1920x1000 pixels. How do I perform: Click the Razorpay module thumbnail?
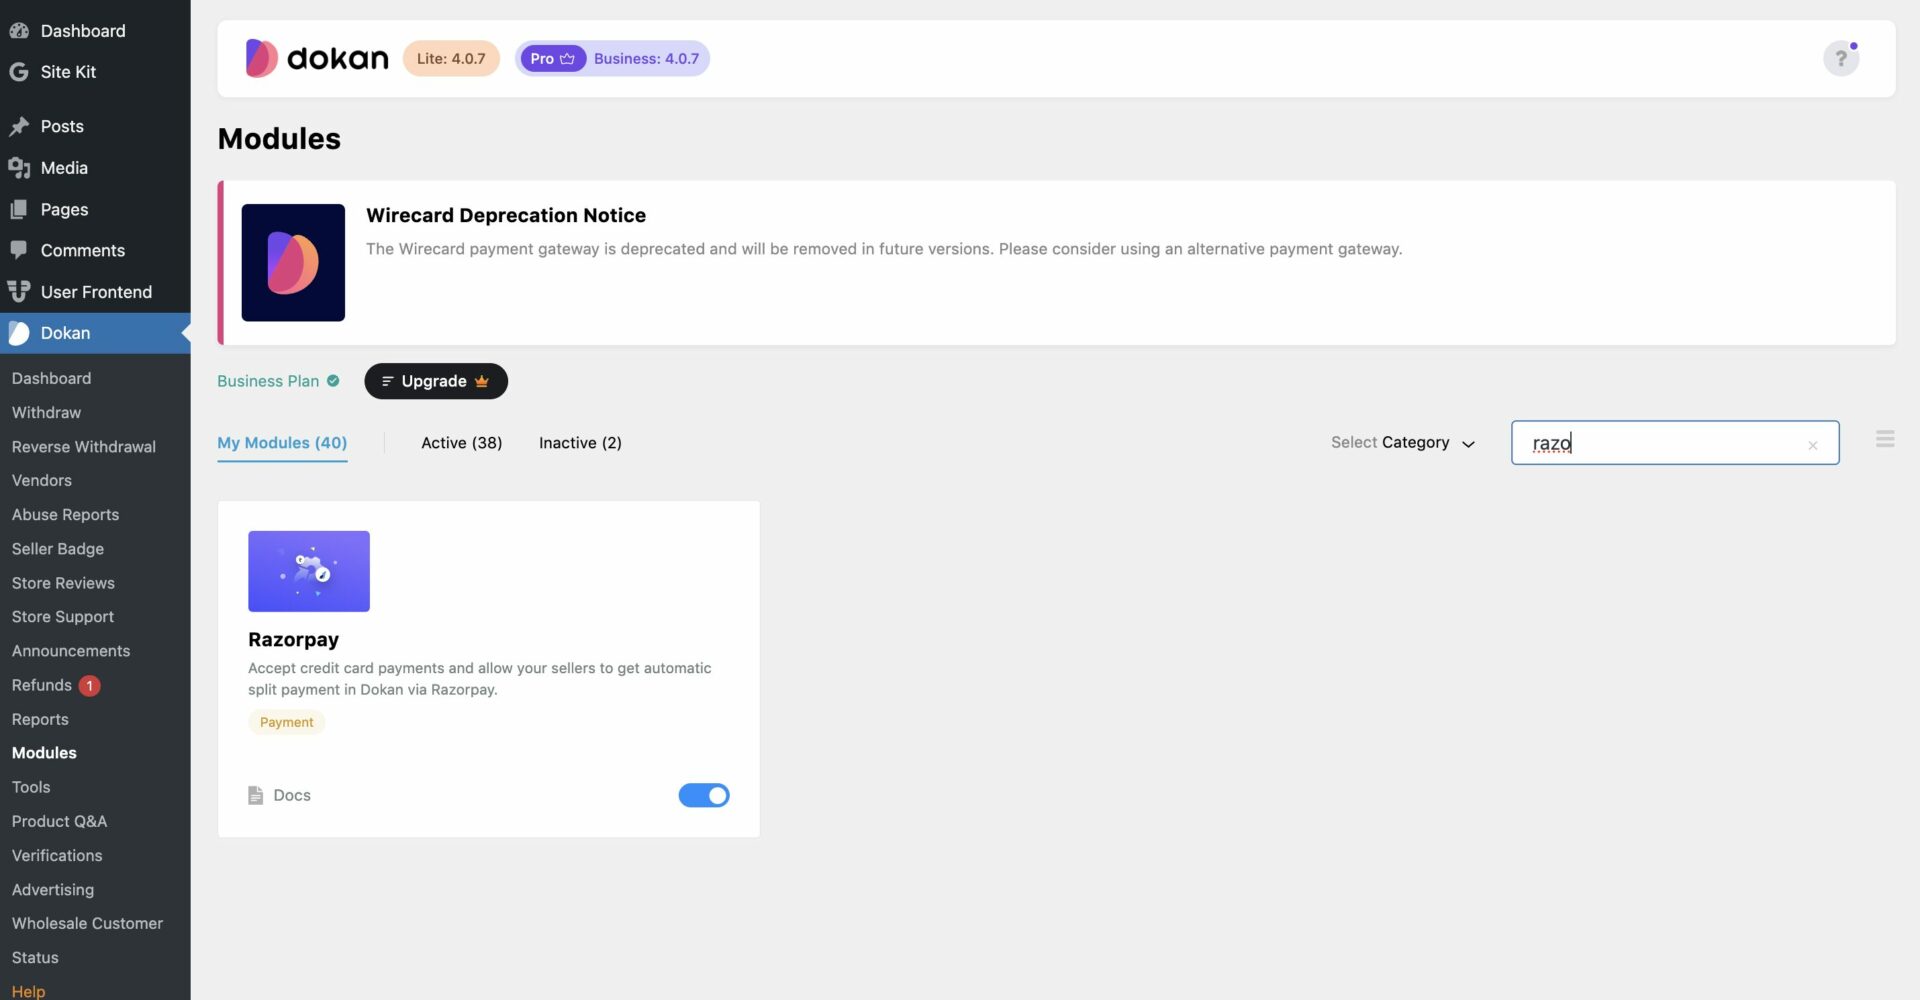click(309, 571)
